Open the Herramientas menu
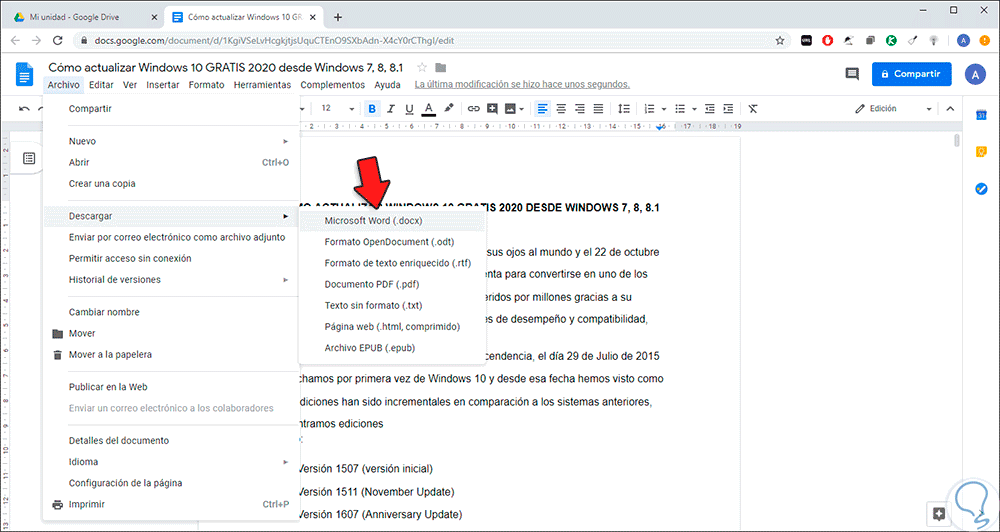Image resolution: width=1000 pixels, height=532 pixels. [262, 84]
